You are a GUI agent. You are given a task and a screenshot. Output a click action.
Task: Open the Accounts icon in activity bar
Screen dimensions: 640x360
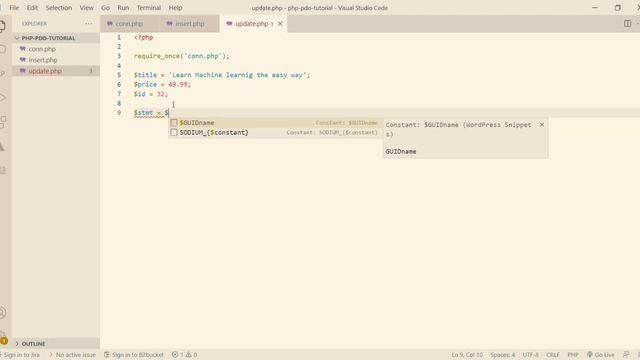tap(2, 313)
